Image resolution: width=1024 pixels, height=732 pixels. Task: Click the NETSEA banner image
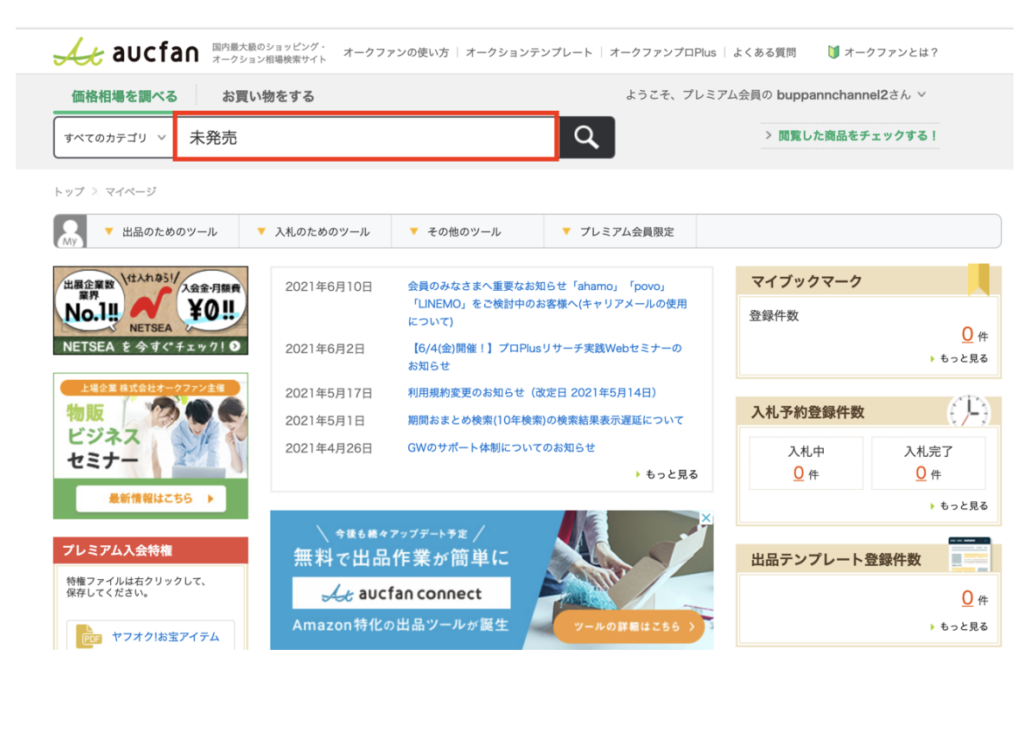pos(150,310)
